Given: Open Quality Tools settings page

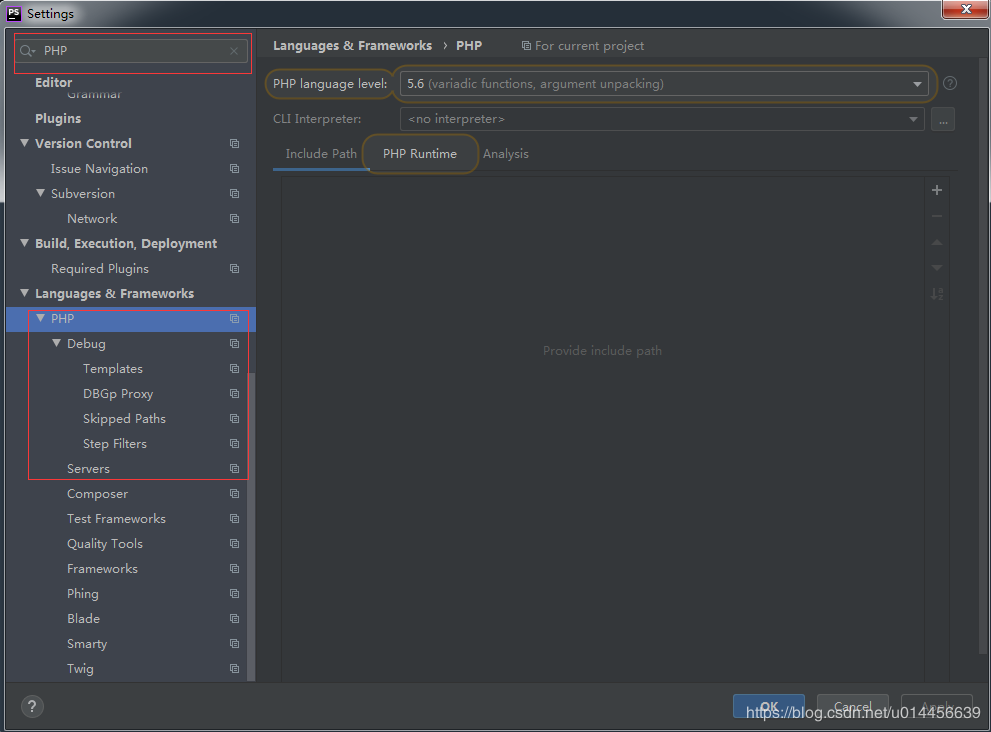Looking at the screenshot, I should 105,544.
